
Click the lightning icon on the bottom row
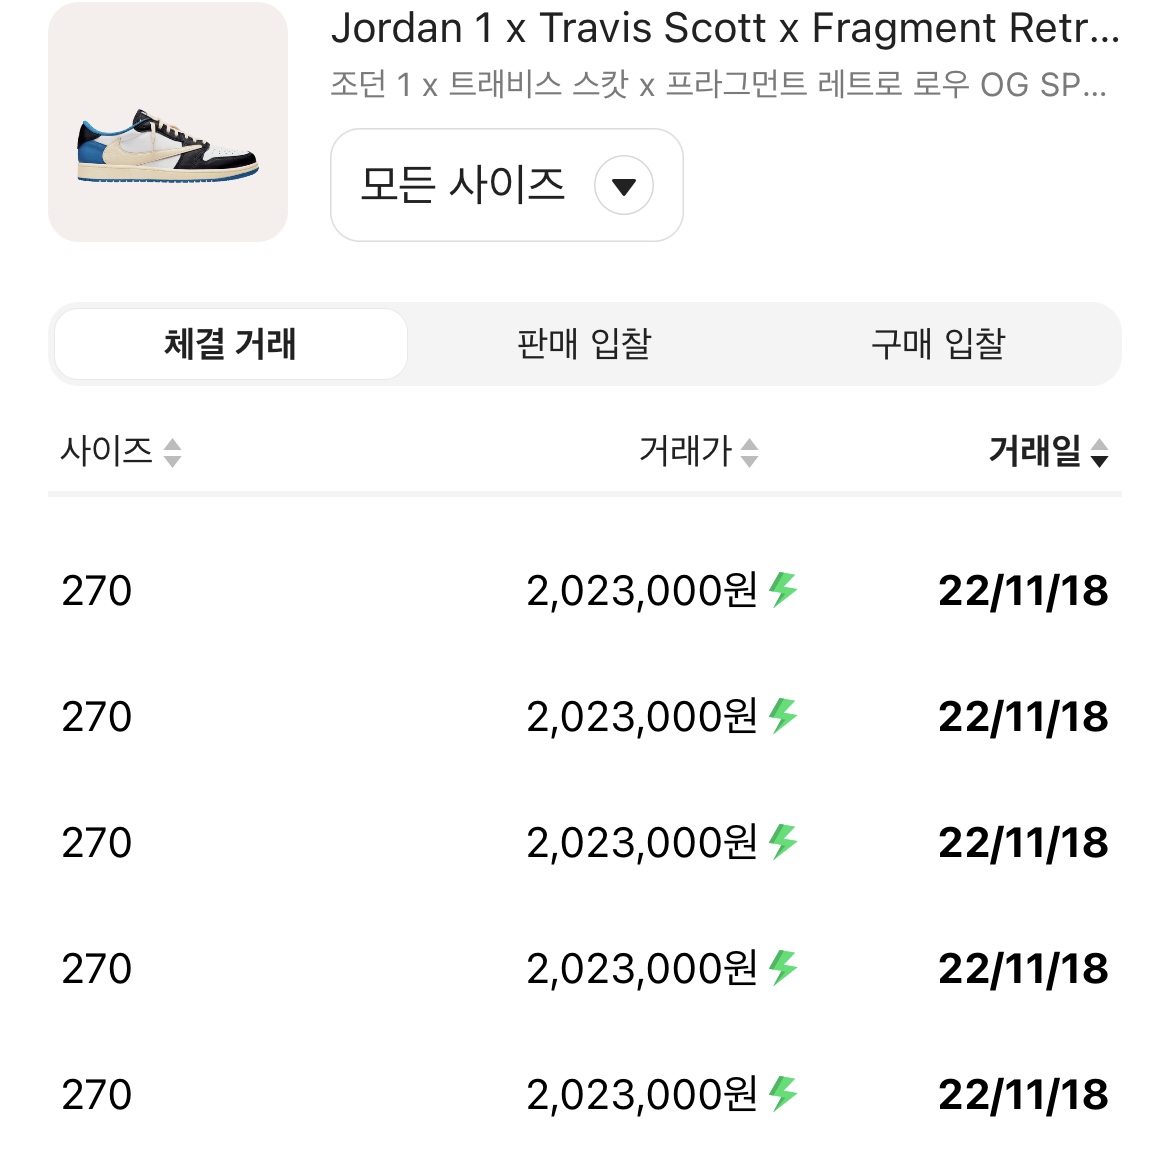pos(784,1093)
